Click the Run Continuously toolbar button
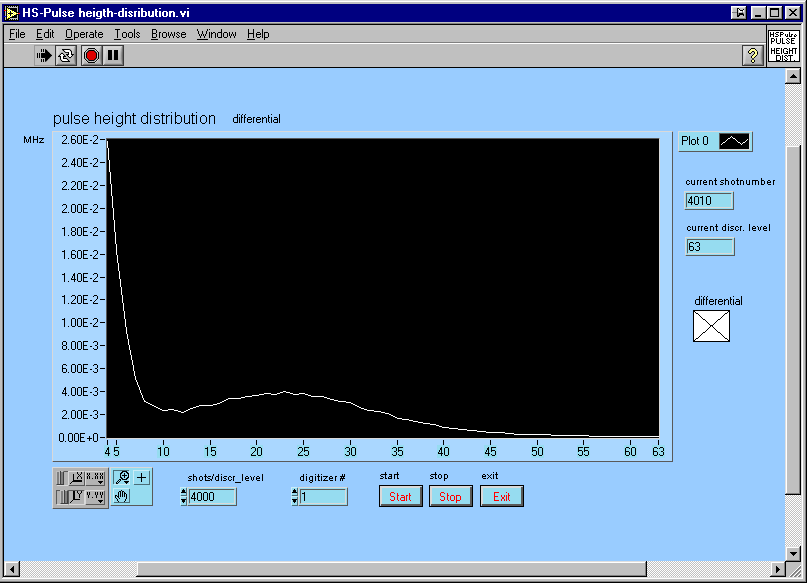This screenshot has height=583, width=807. (66, 55)
